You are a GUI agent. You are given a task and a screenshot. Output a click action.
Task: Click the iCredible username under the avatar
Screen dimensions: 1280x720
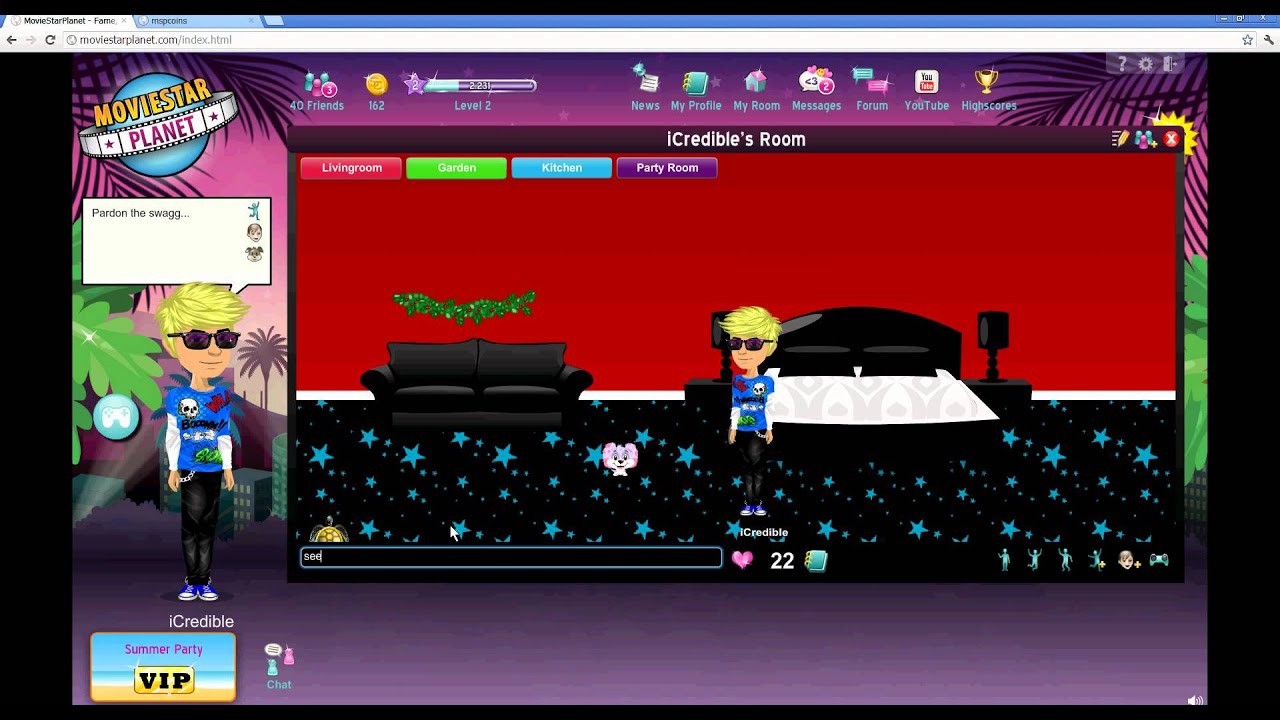pos(763,533)
